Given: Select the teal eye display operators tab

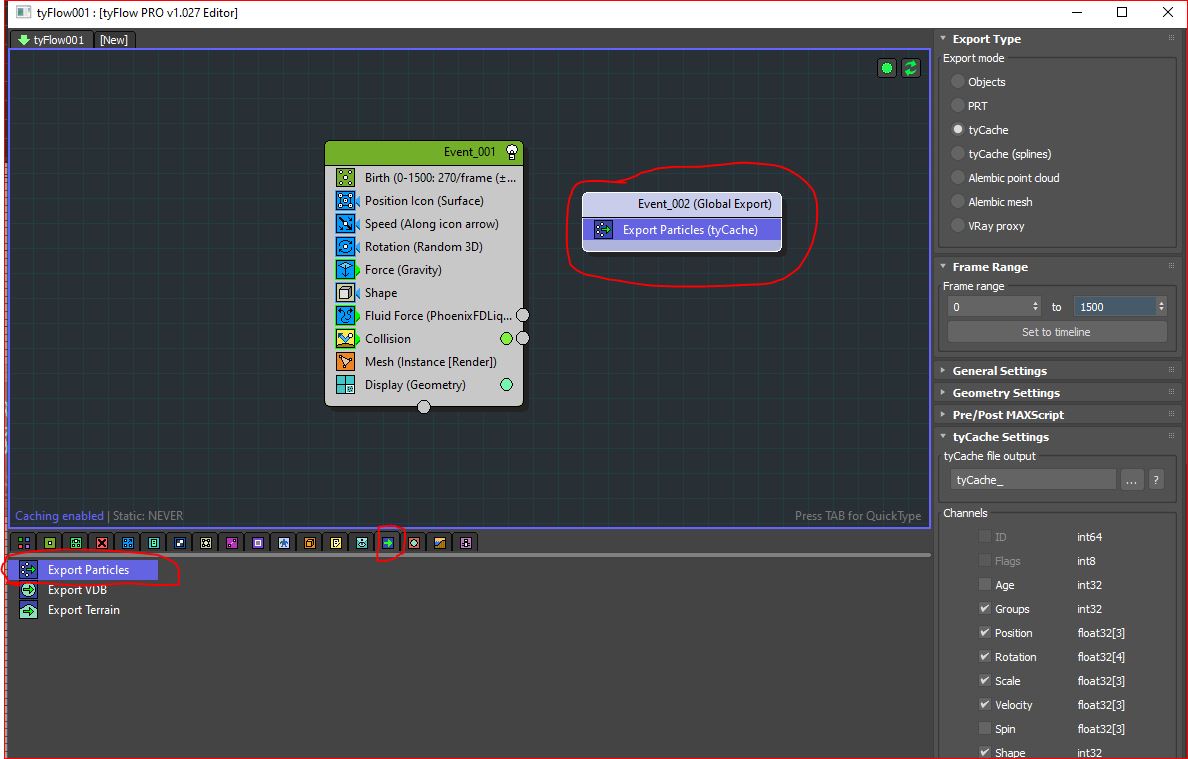Looking at the screenshot, I should 362,543.
